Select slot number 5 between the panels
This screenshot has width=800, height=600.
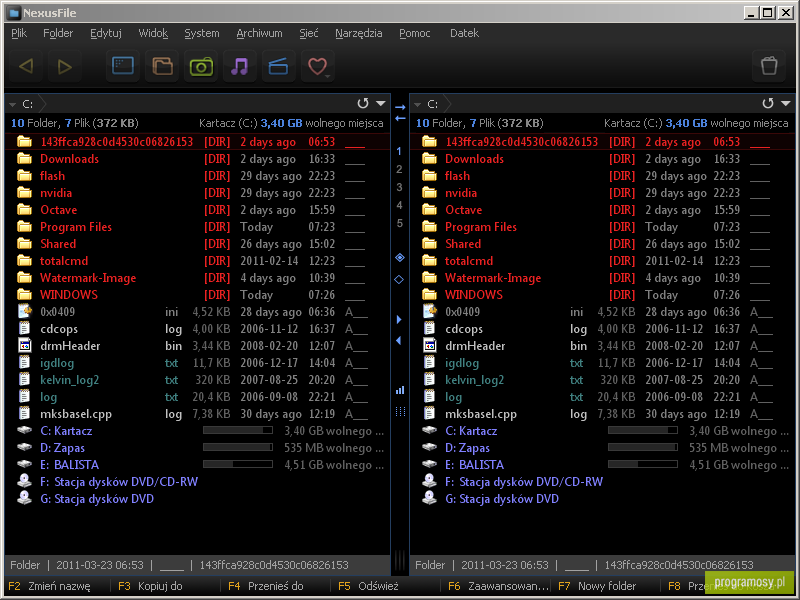399,223
